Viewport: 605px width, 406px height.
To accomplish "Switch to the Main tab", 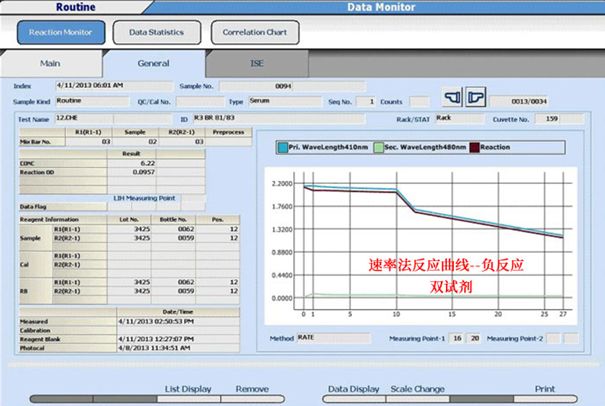I will [x=50, y=64].
